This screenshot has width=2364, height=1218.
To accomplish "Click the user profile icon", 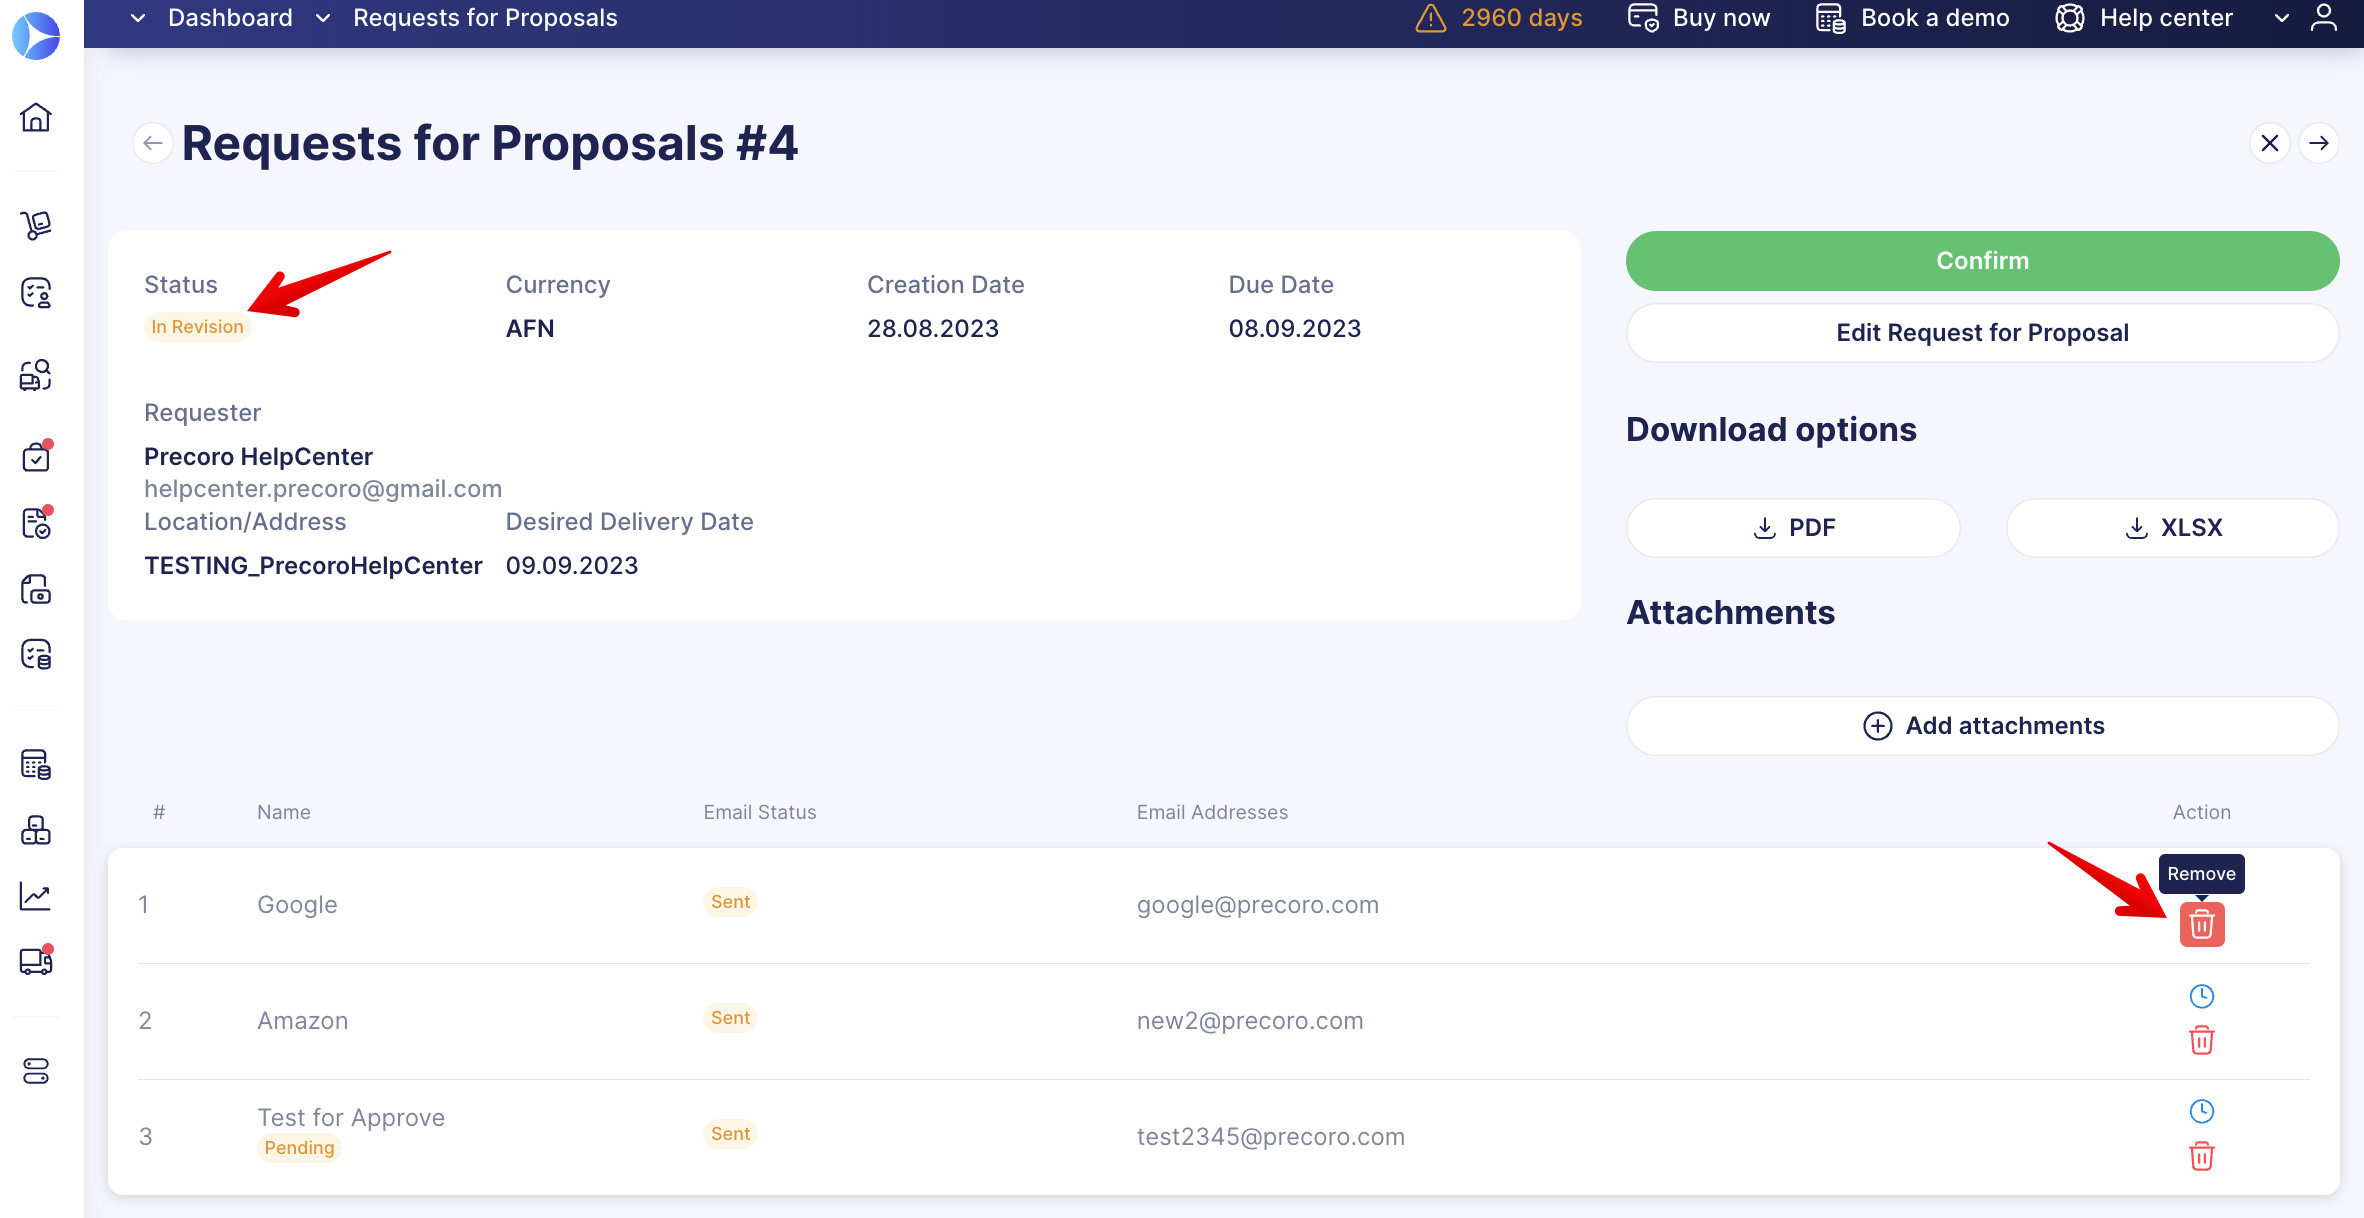I will click(x=2324, y=18).
